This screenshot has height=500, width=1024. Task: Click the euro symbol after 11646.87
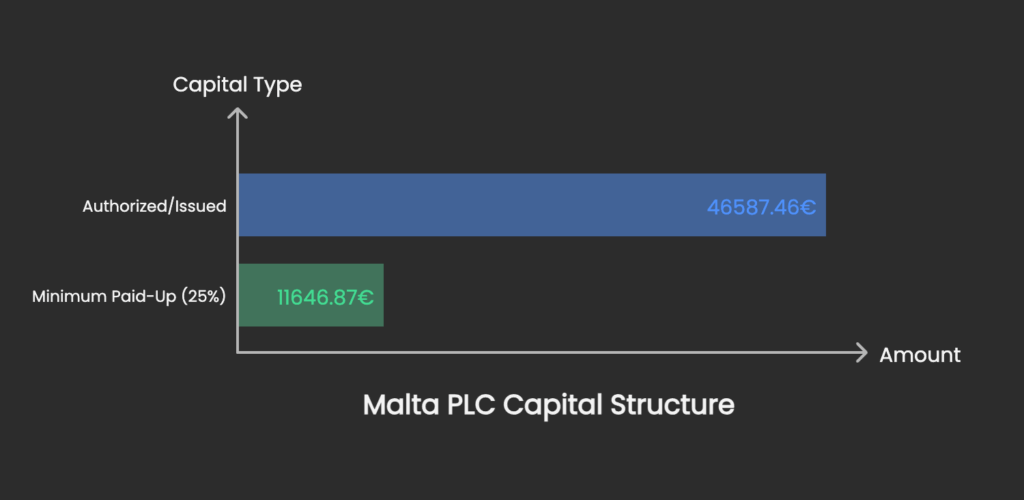point(366,298)
